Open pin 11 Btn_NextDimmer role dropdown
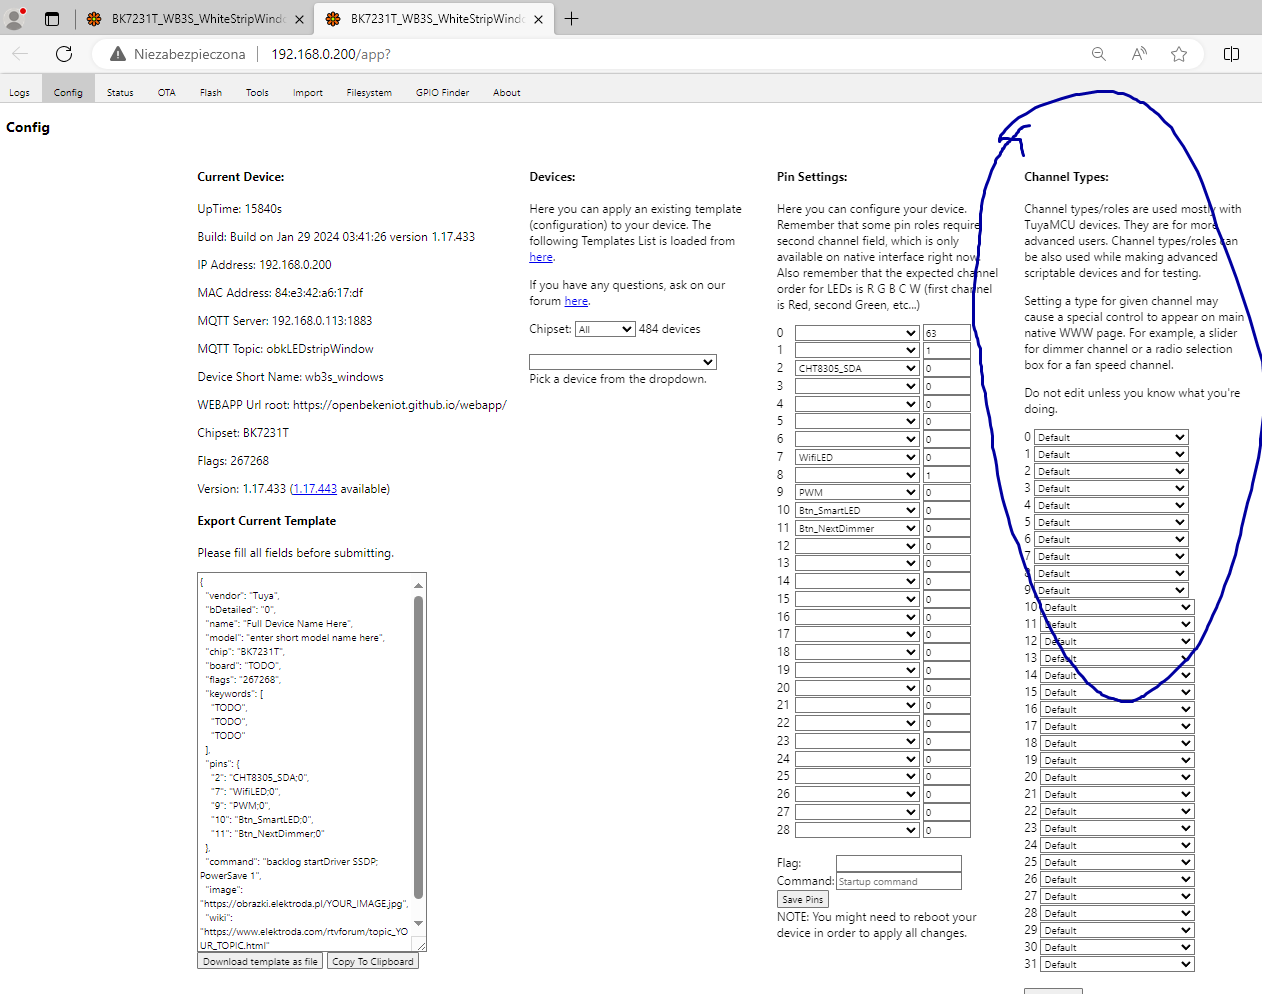This screenshot has height=994, width=1262. coord(857,528)
